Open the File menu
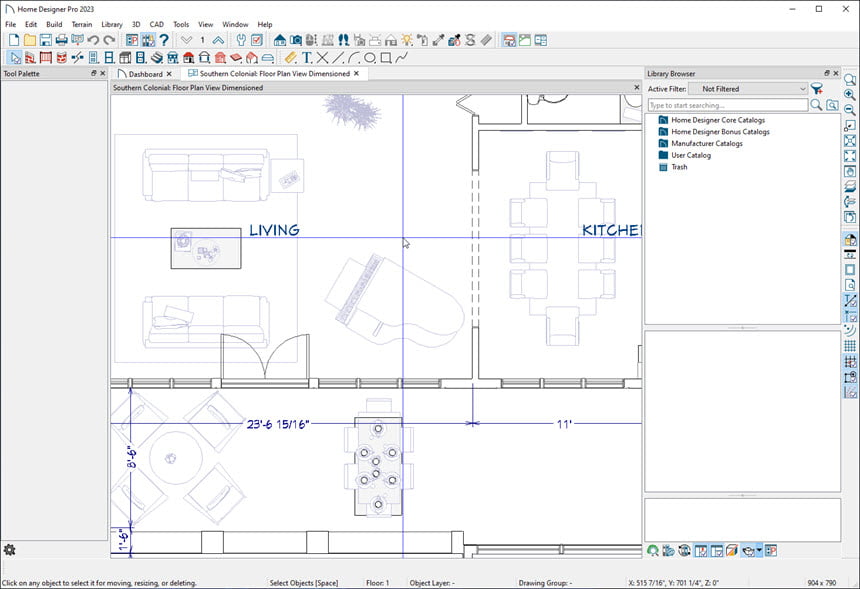860x589 pixels. (x=10, y=24)
